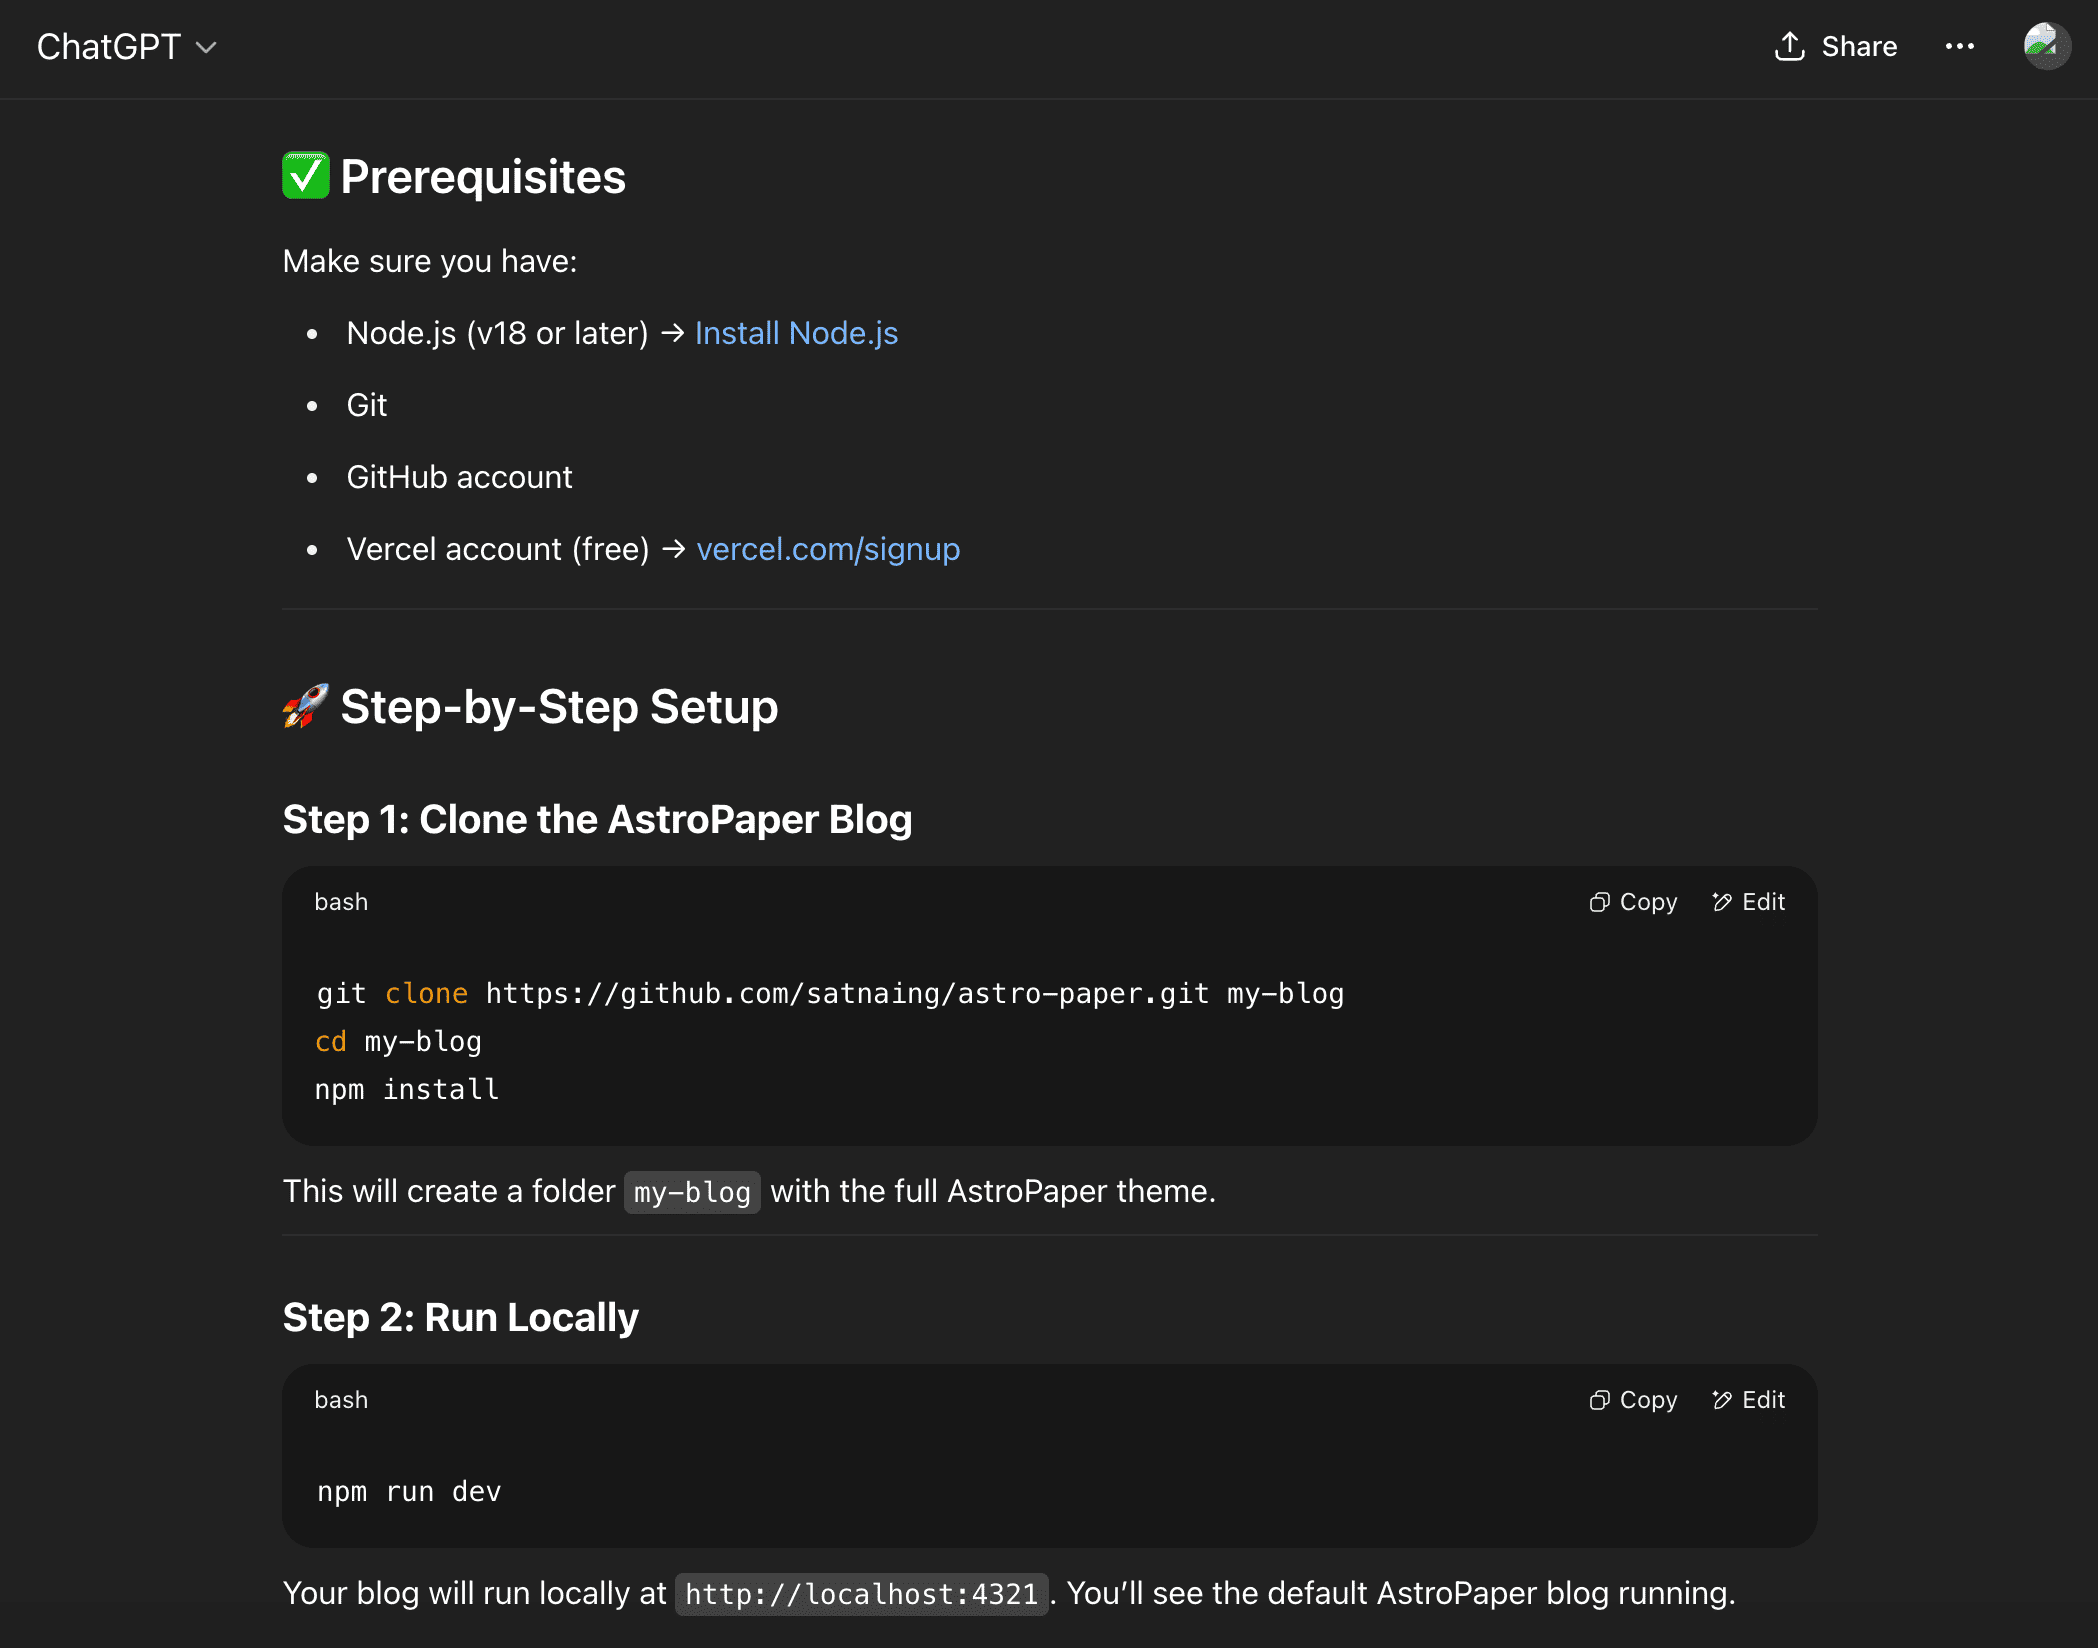Click the inline http://localhost:4321 code
The width and height of the screenshot is (2098, 1648).
[862, 1594]
